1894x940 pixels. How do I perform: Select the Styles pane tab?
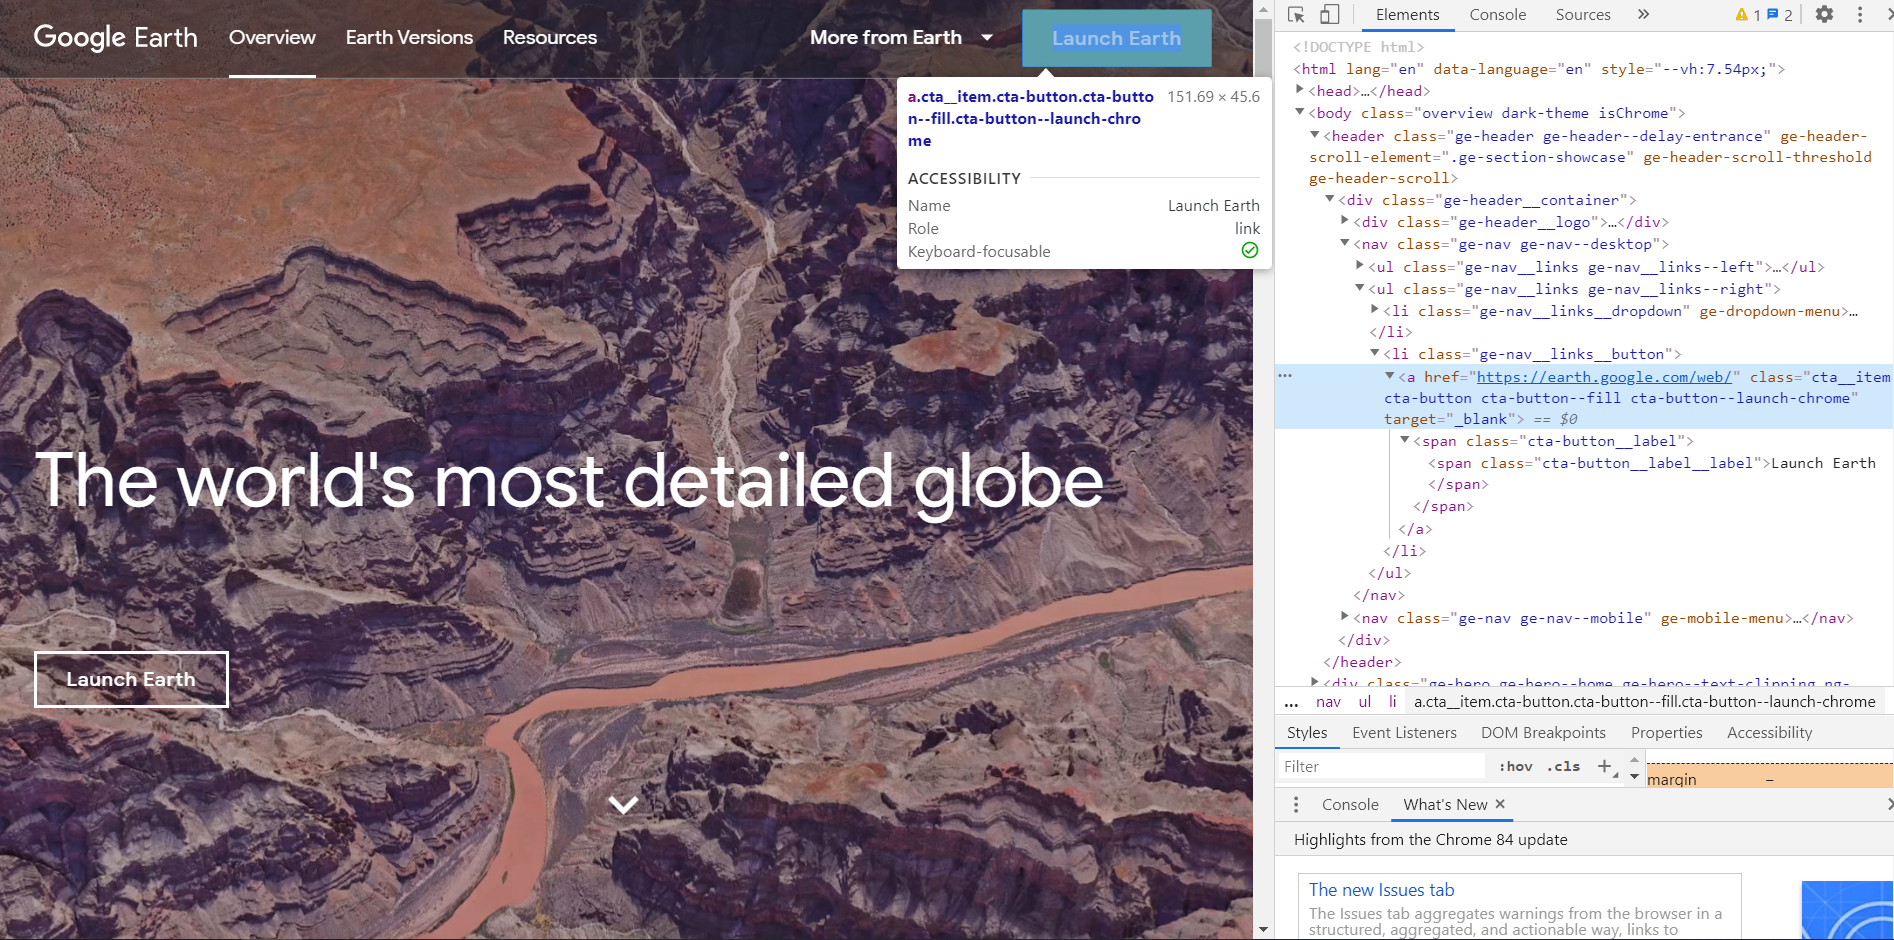click(1307, 733)
